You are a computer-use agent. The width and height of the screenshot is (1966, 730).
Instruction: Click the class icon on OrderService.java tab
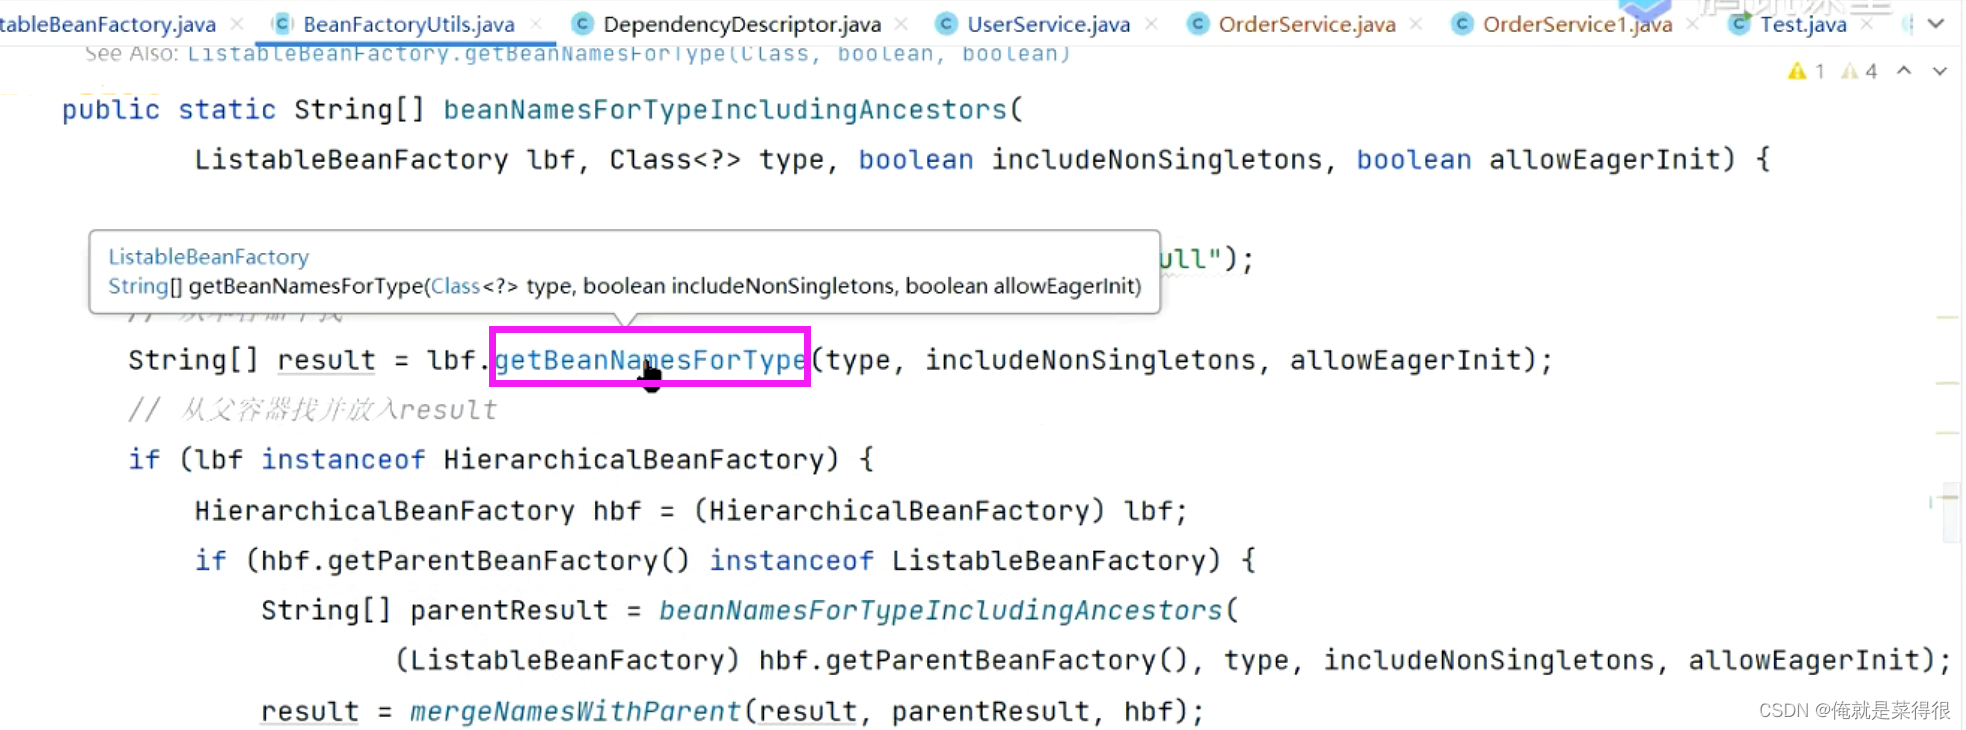(x=1197, y=24)
